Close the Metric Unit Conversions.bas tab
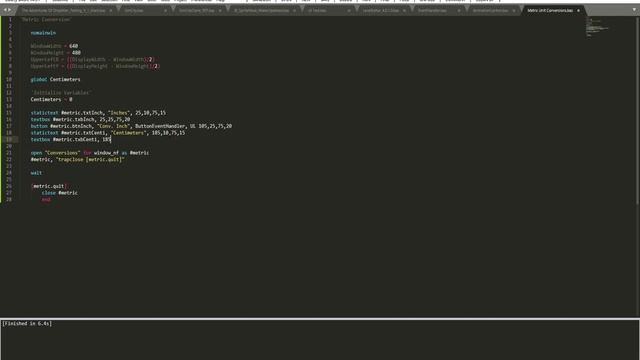This screenshot has width=640, height=360. [578, 10]
